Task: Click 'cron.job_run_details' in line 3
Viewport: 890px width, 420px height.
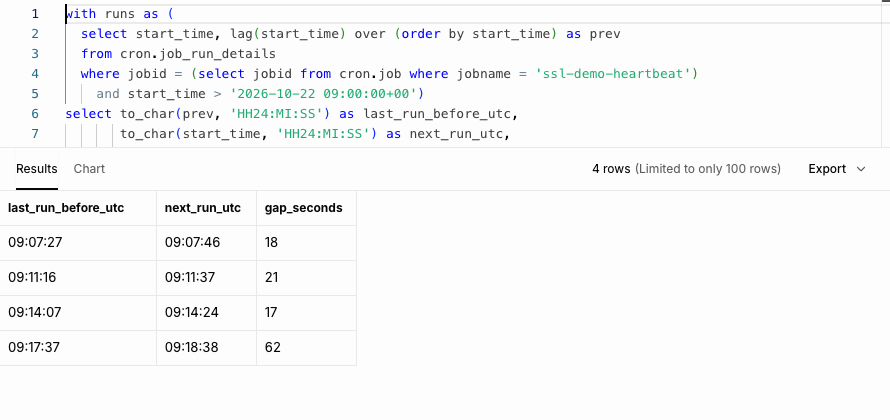Action: pyautogui.click(x=198, y=54)
